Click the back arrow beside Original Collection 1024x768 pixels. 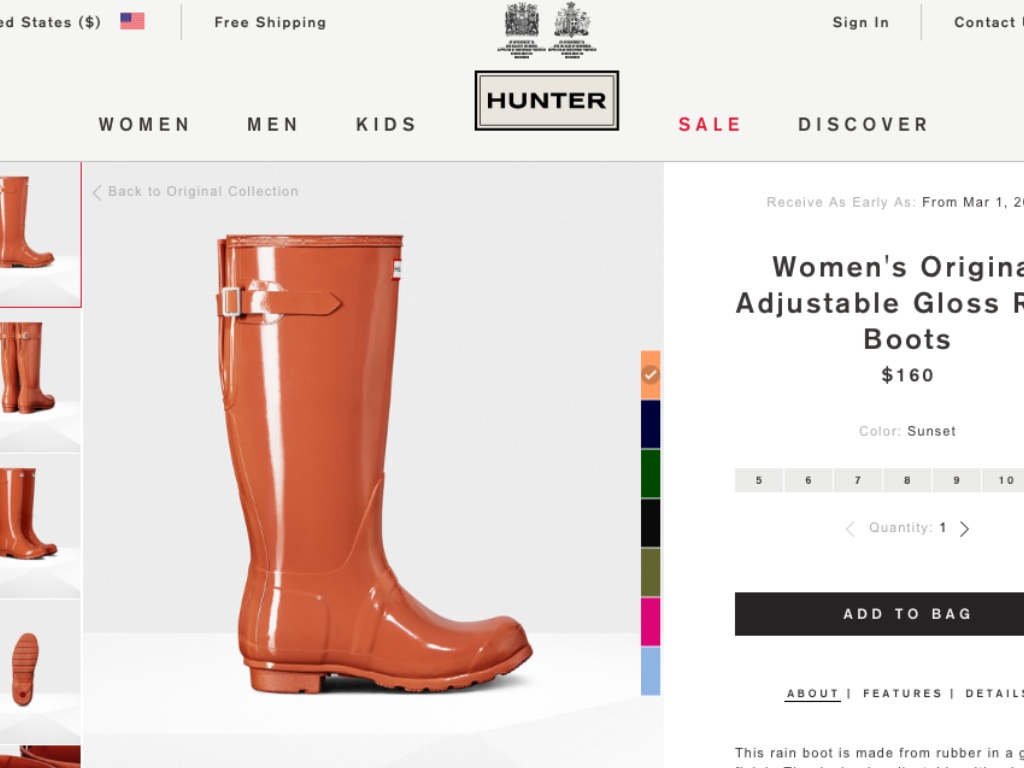coord(97,192)
